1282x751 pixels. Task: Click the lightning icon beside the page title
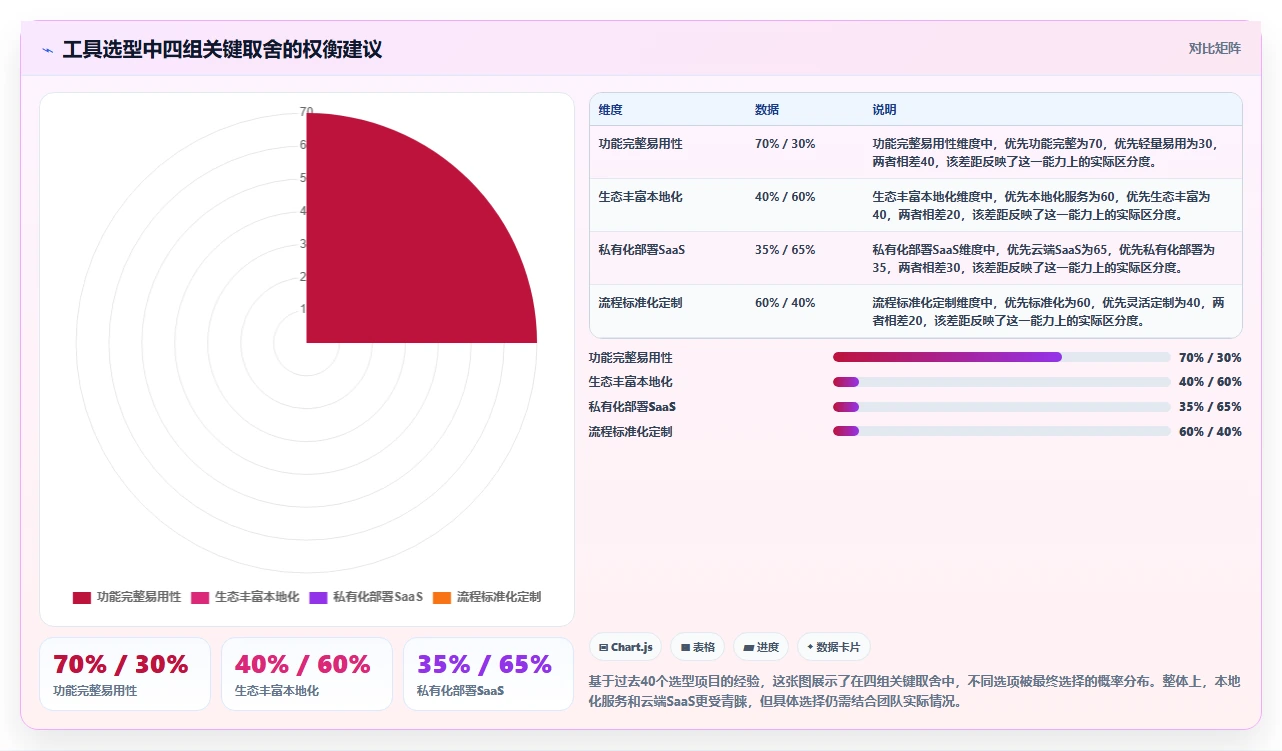48,50
